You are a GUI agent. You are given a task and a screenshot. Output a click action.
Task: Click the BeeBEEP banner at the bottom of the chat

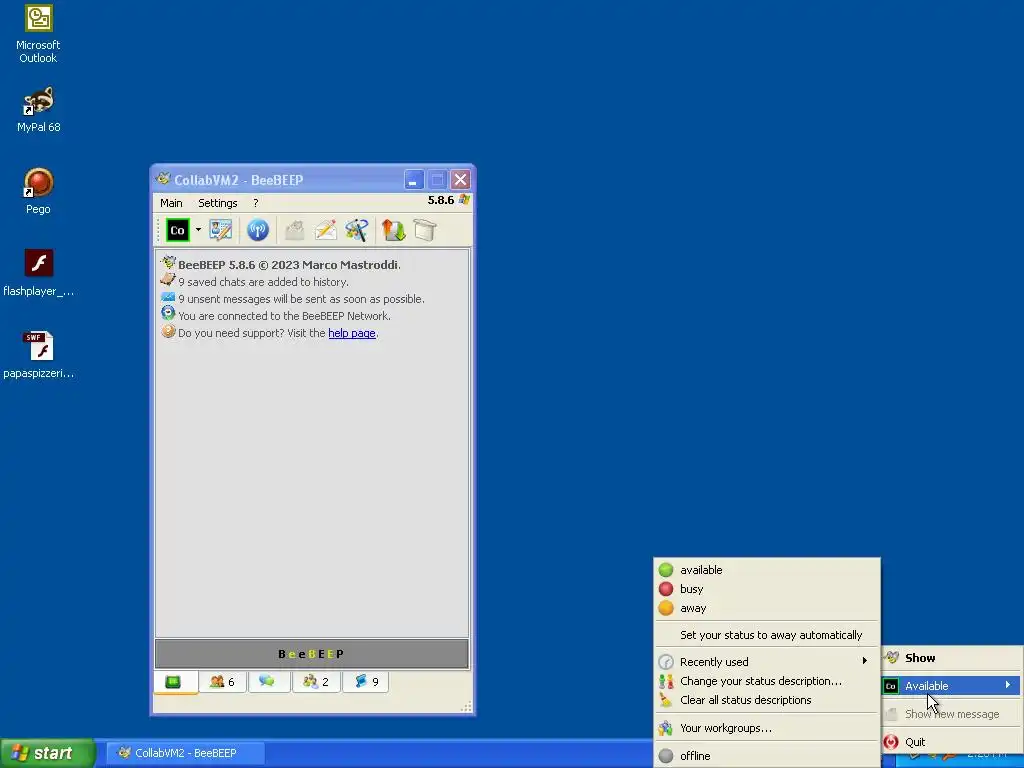pos(312,654)
